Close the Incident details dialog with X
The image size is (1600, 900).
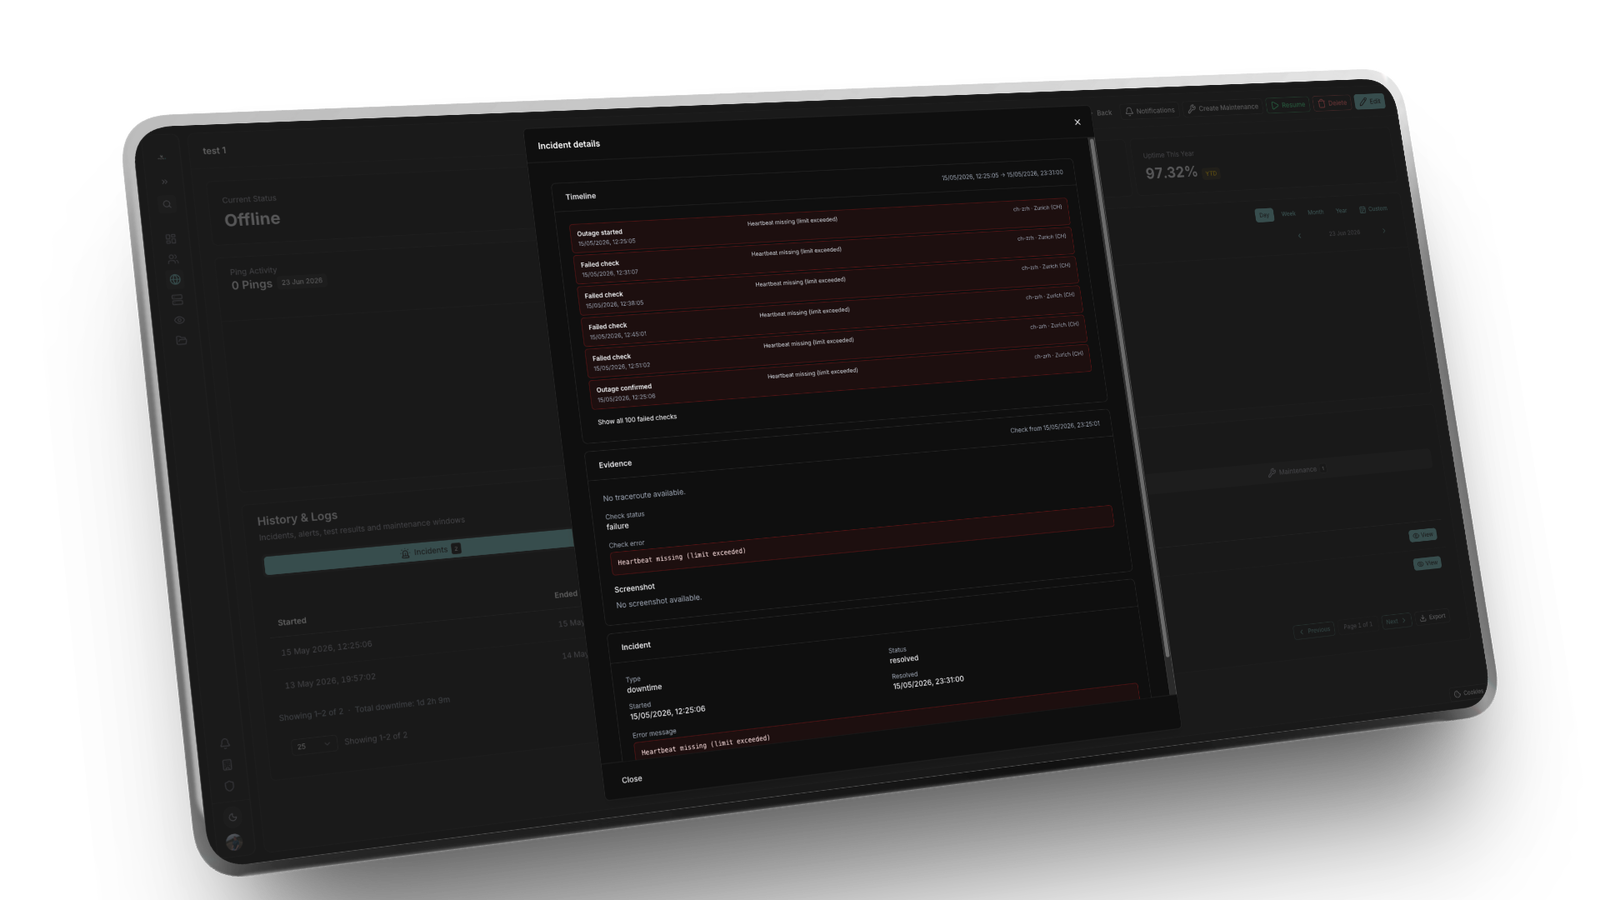click(x=1077, y=122)
